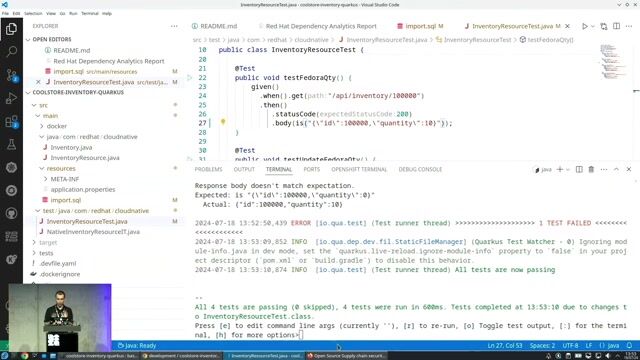Open the Source Control view
The height and width of the screenshot is (360, 640).
11,75
